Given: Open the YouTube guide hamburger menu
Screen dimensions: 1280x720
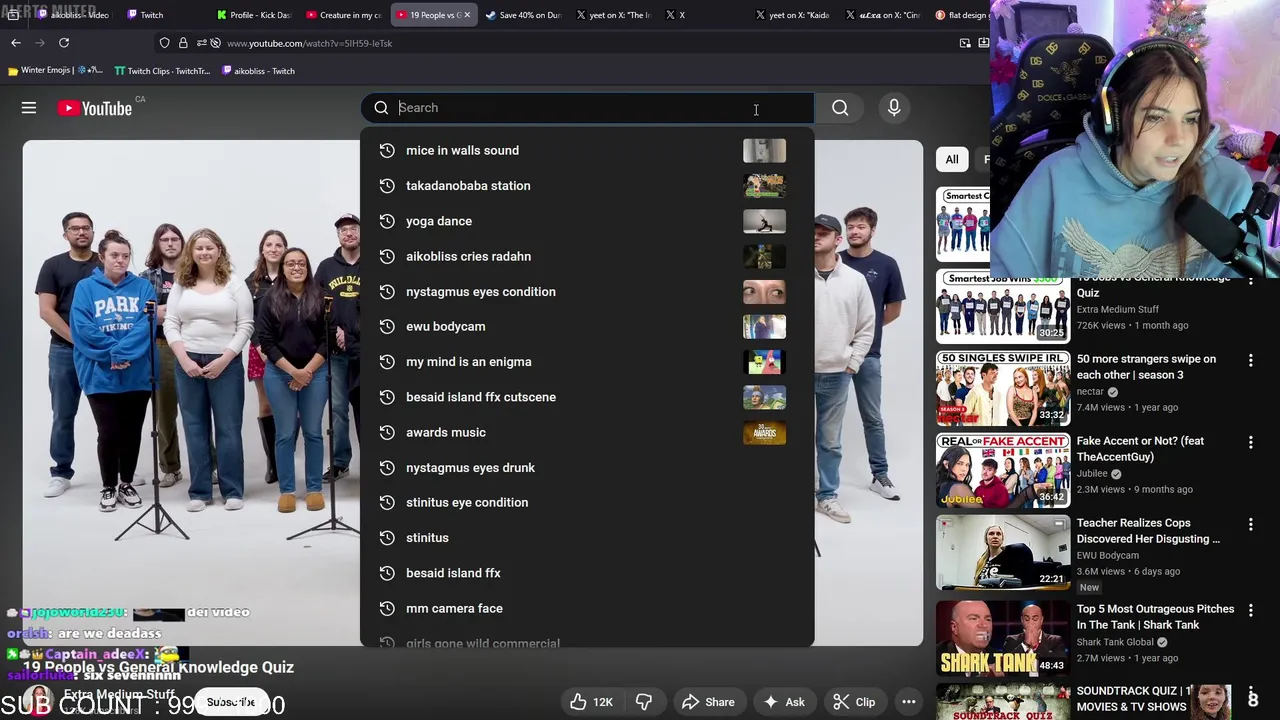Looking at the screenshot, I should pyautogui.click(x=29, y=108).
